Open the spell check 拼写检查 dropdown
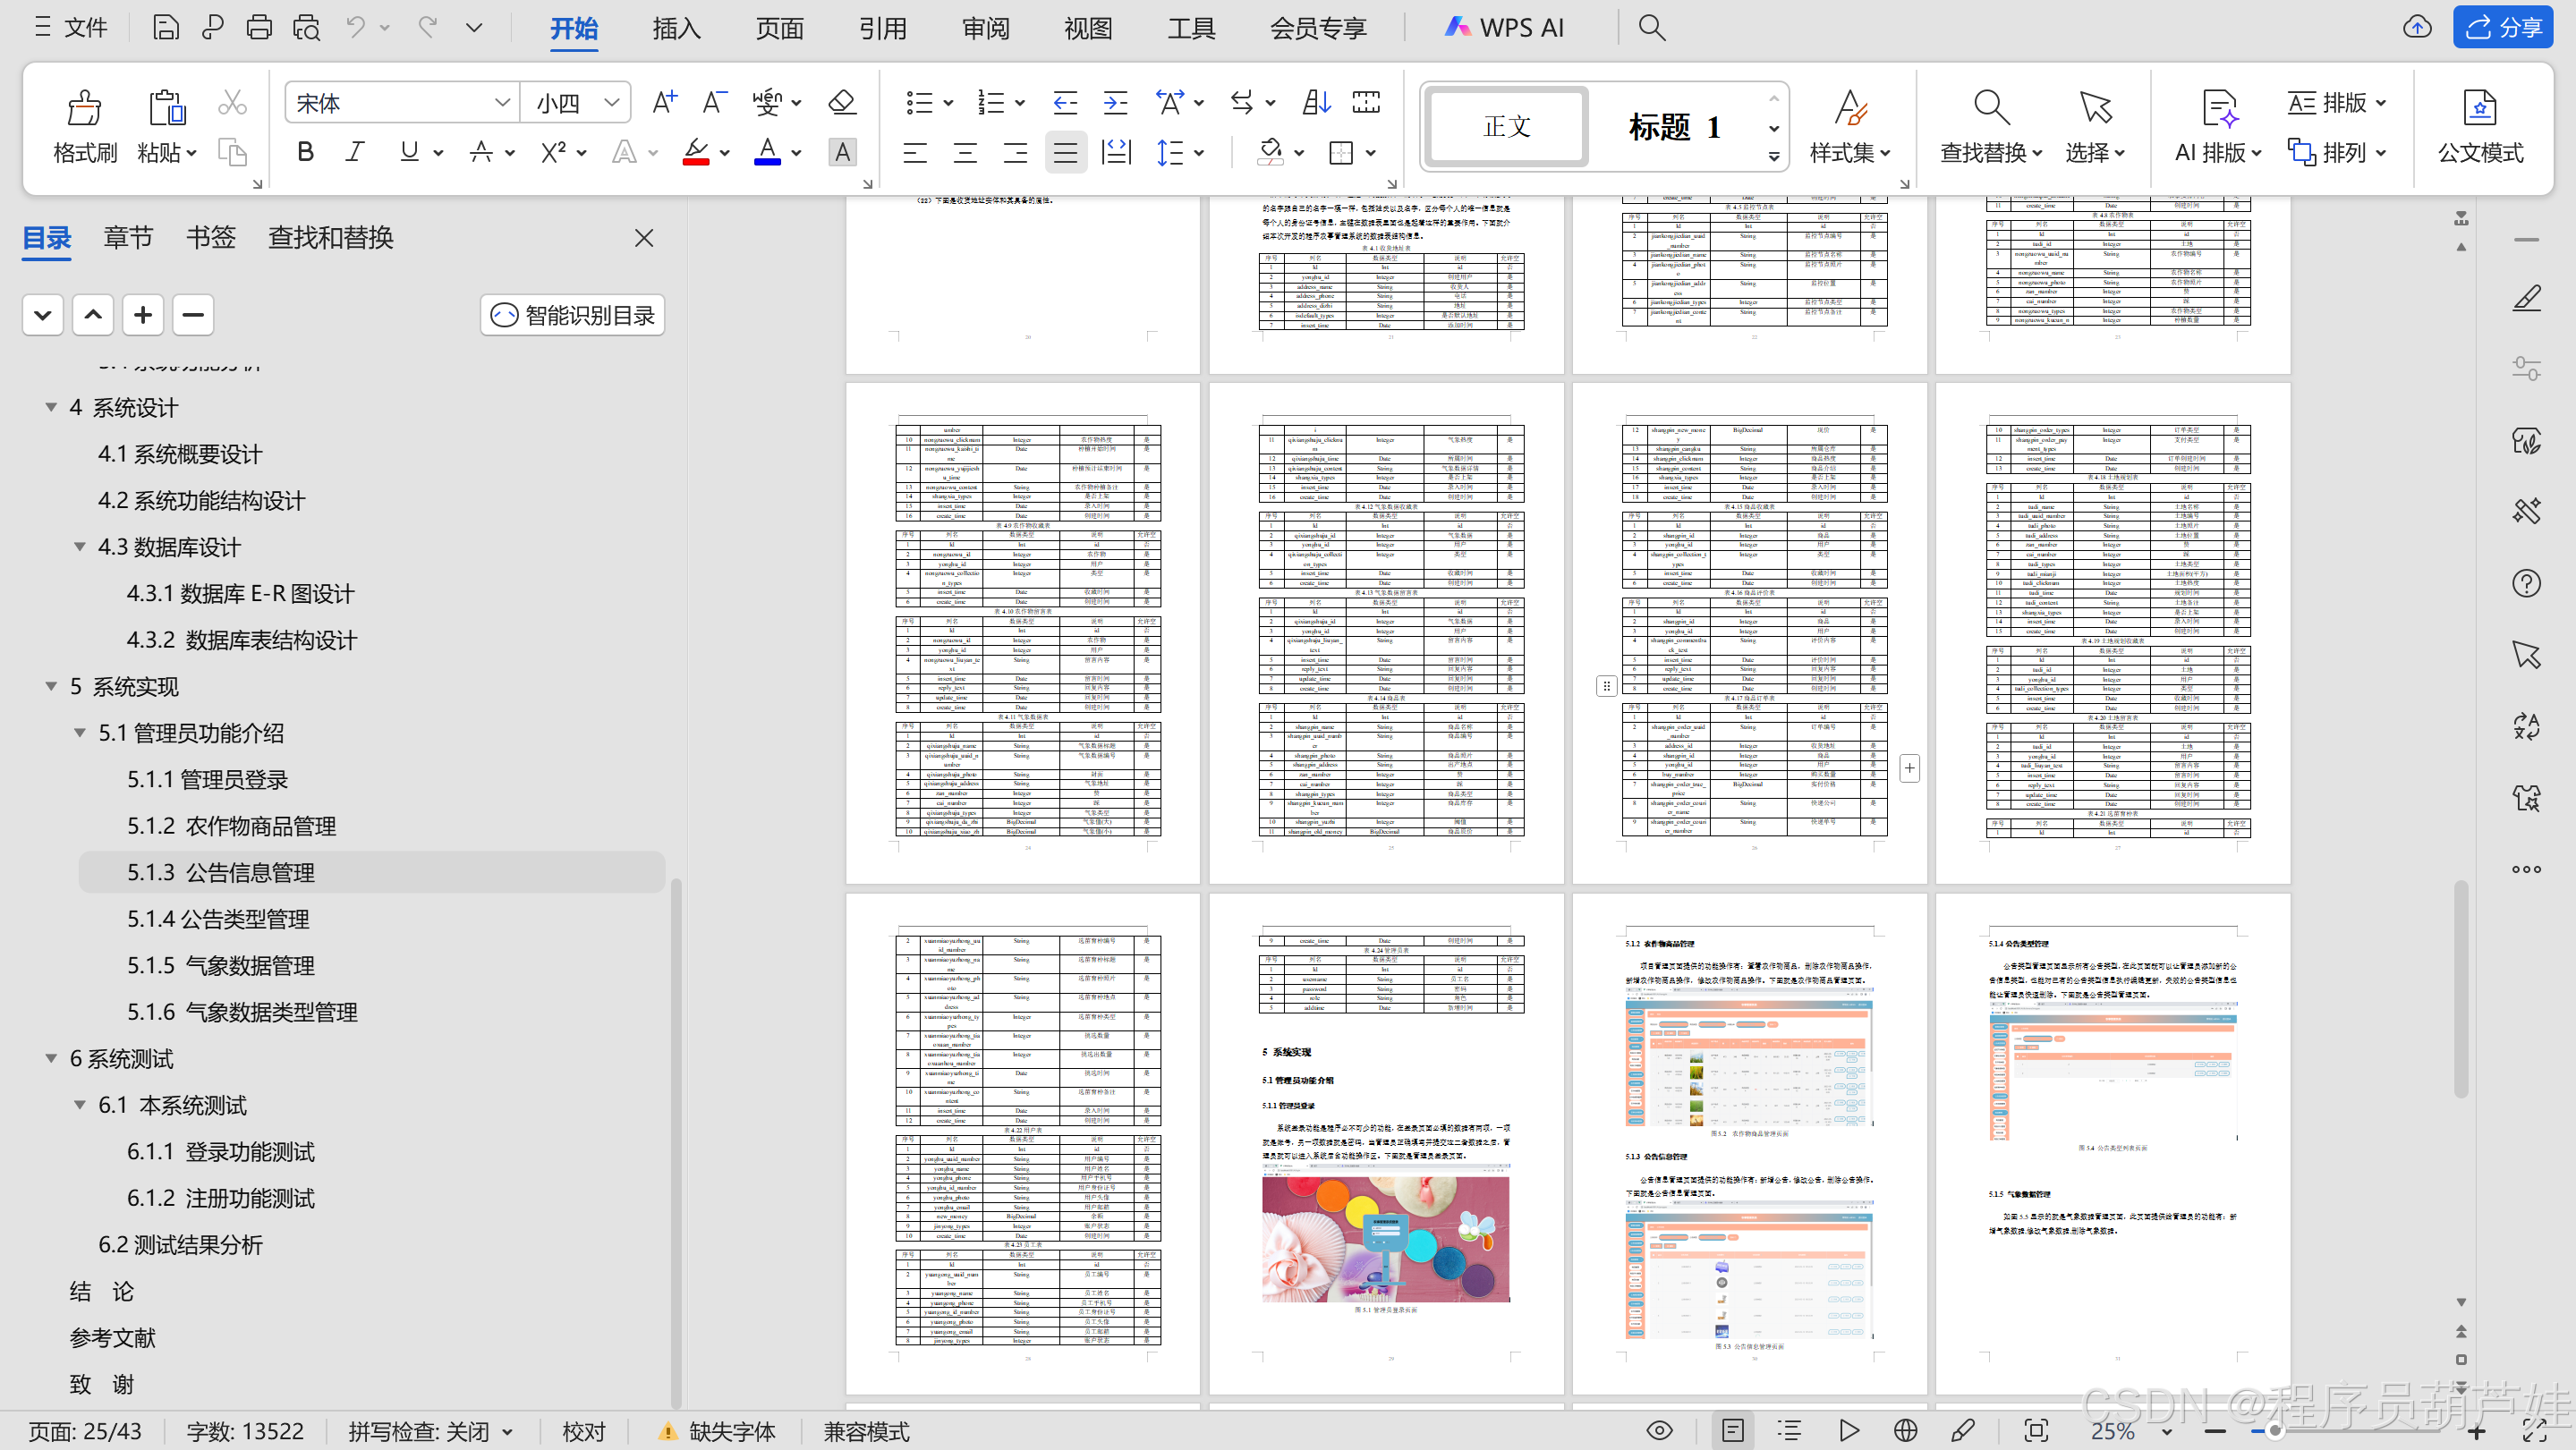 pyautogui.click(x=507, y=1432)
